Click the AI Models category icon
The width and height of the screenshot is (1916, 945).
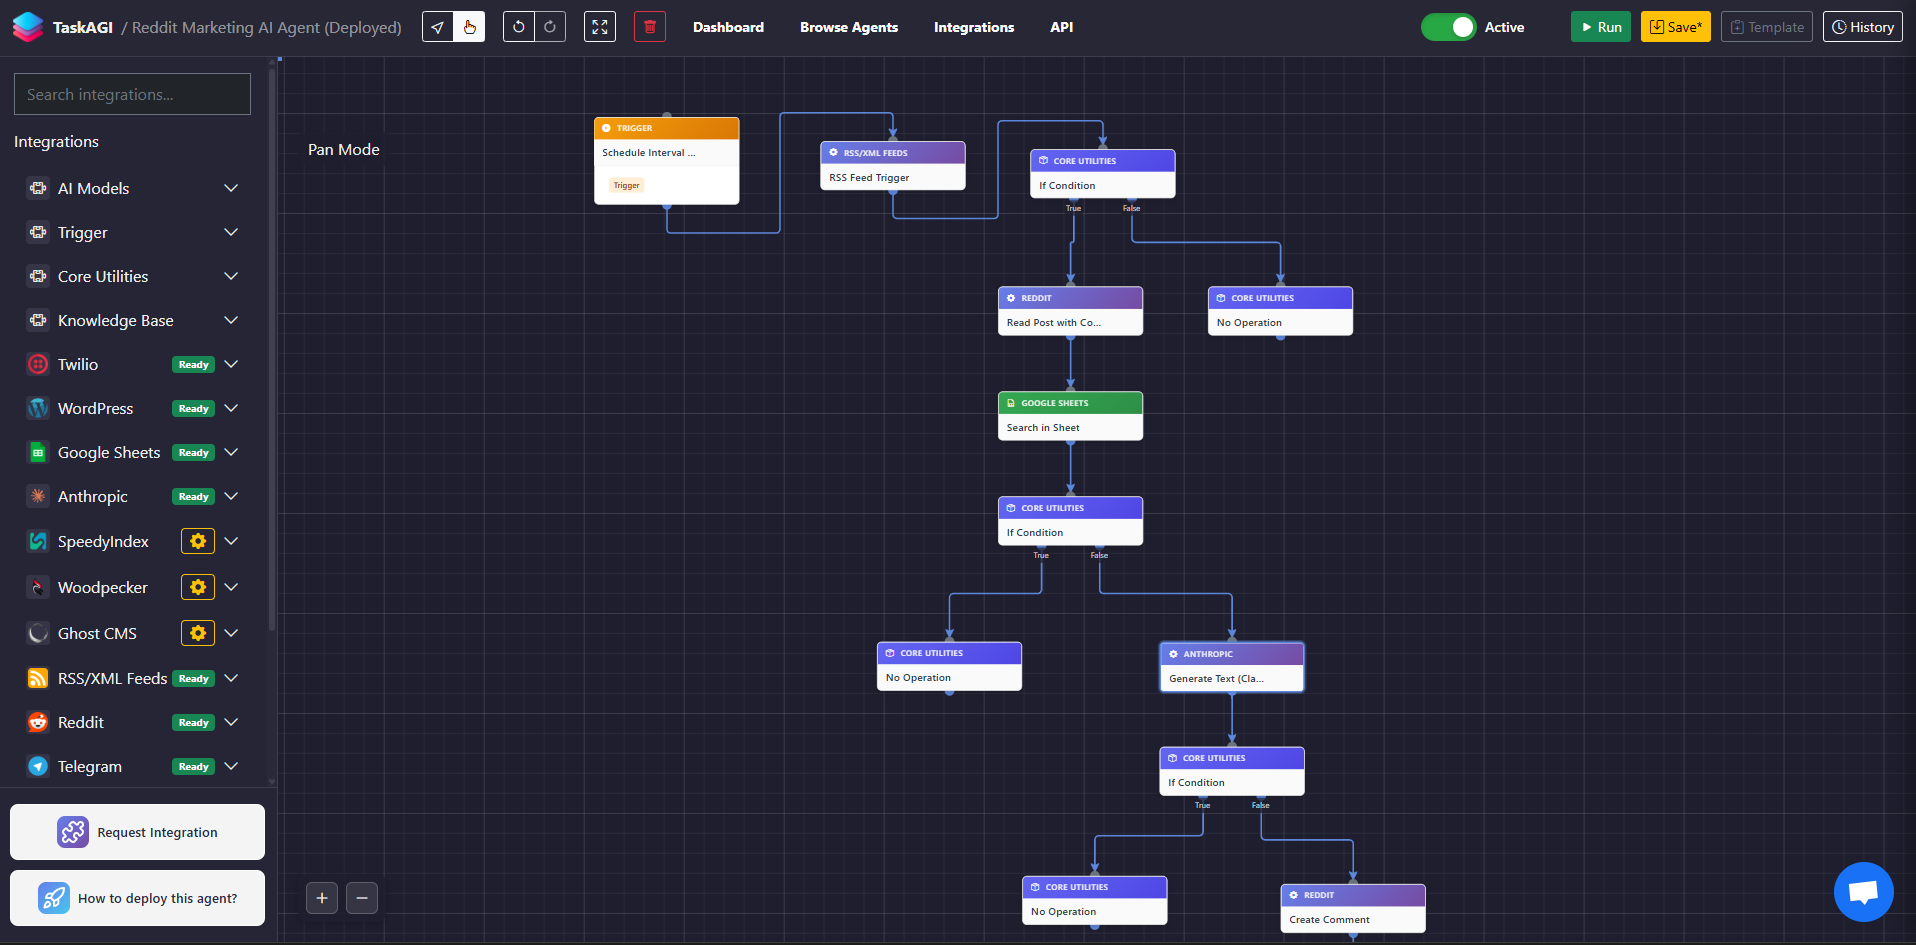pyautogui.click(x=38, y=188)
